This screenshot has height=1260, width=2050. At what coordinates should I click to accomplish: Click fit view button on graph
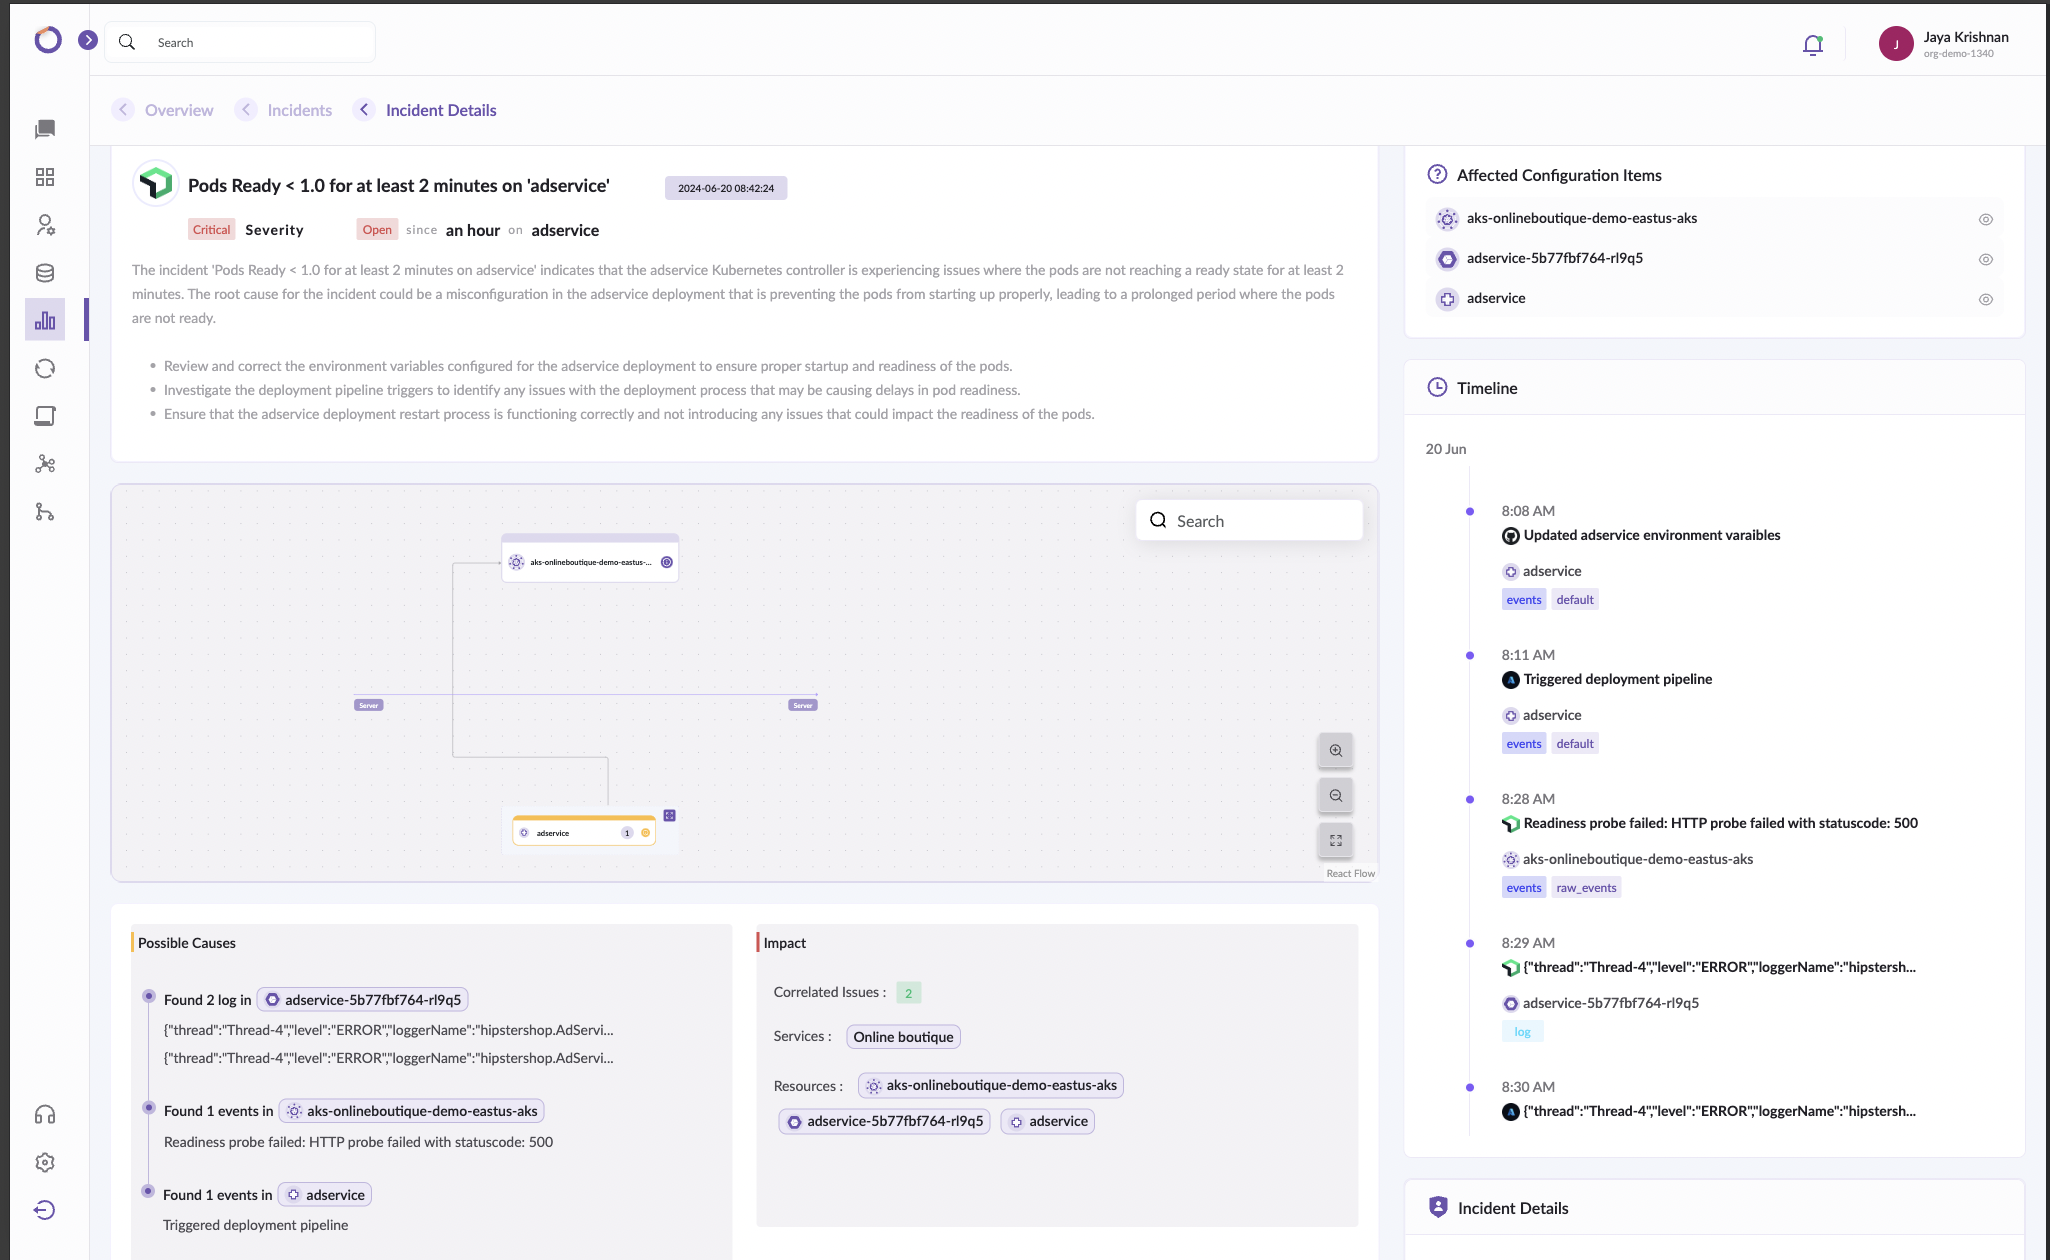tap(1335, 841)
